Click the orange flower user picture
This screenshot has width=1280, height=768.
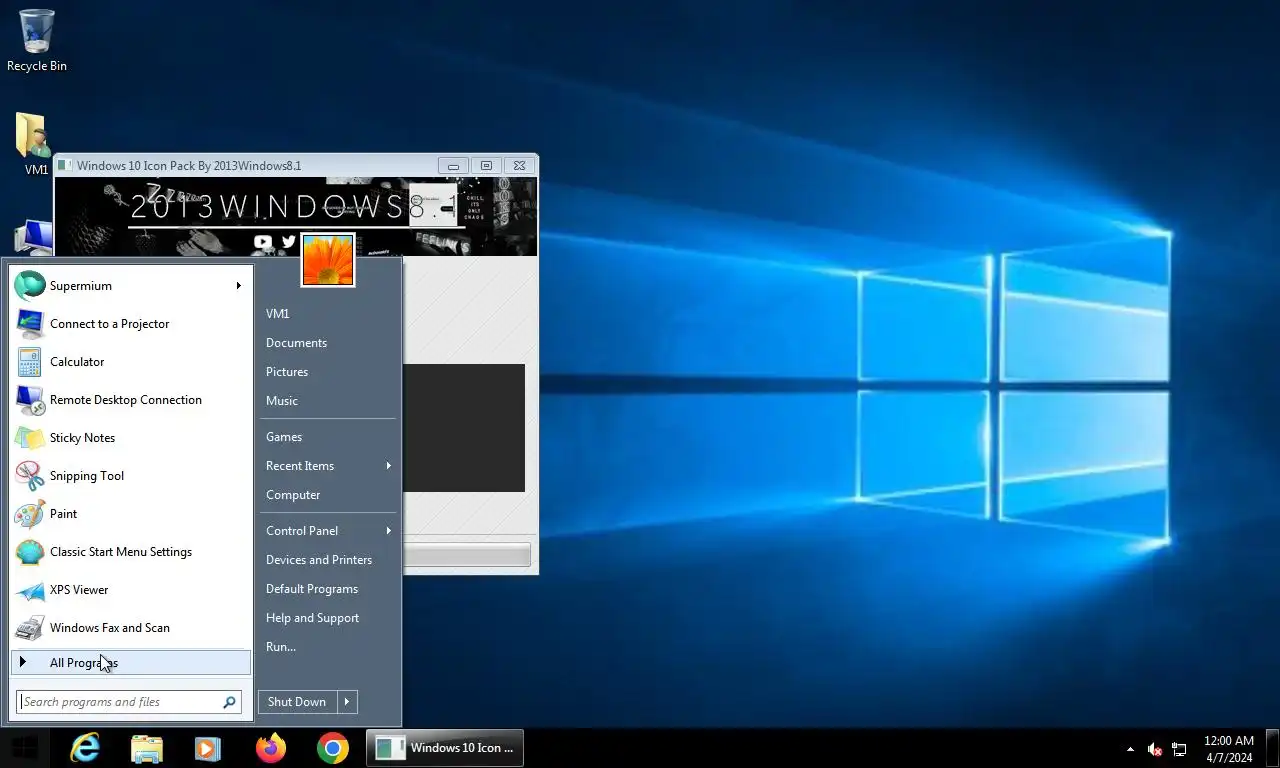(x=328, y=260)
